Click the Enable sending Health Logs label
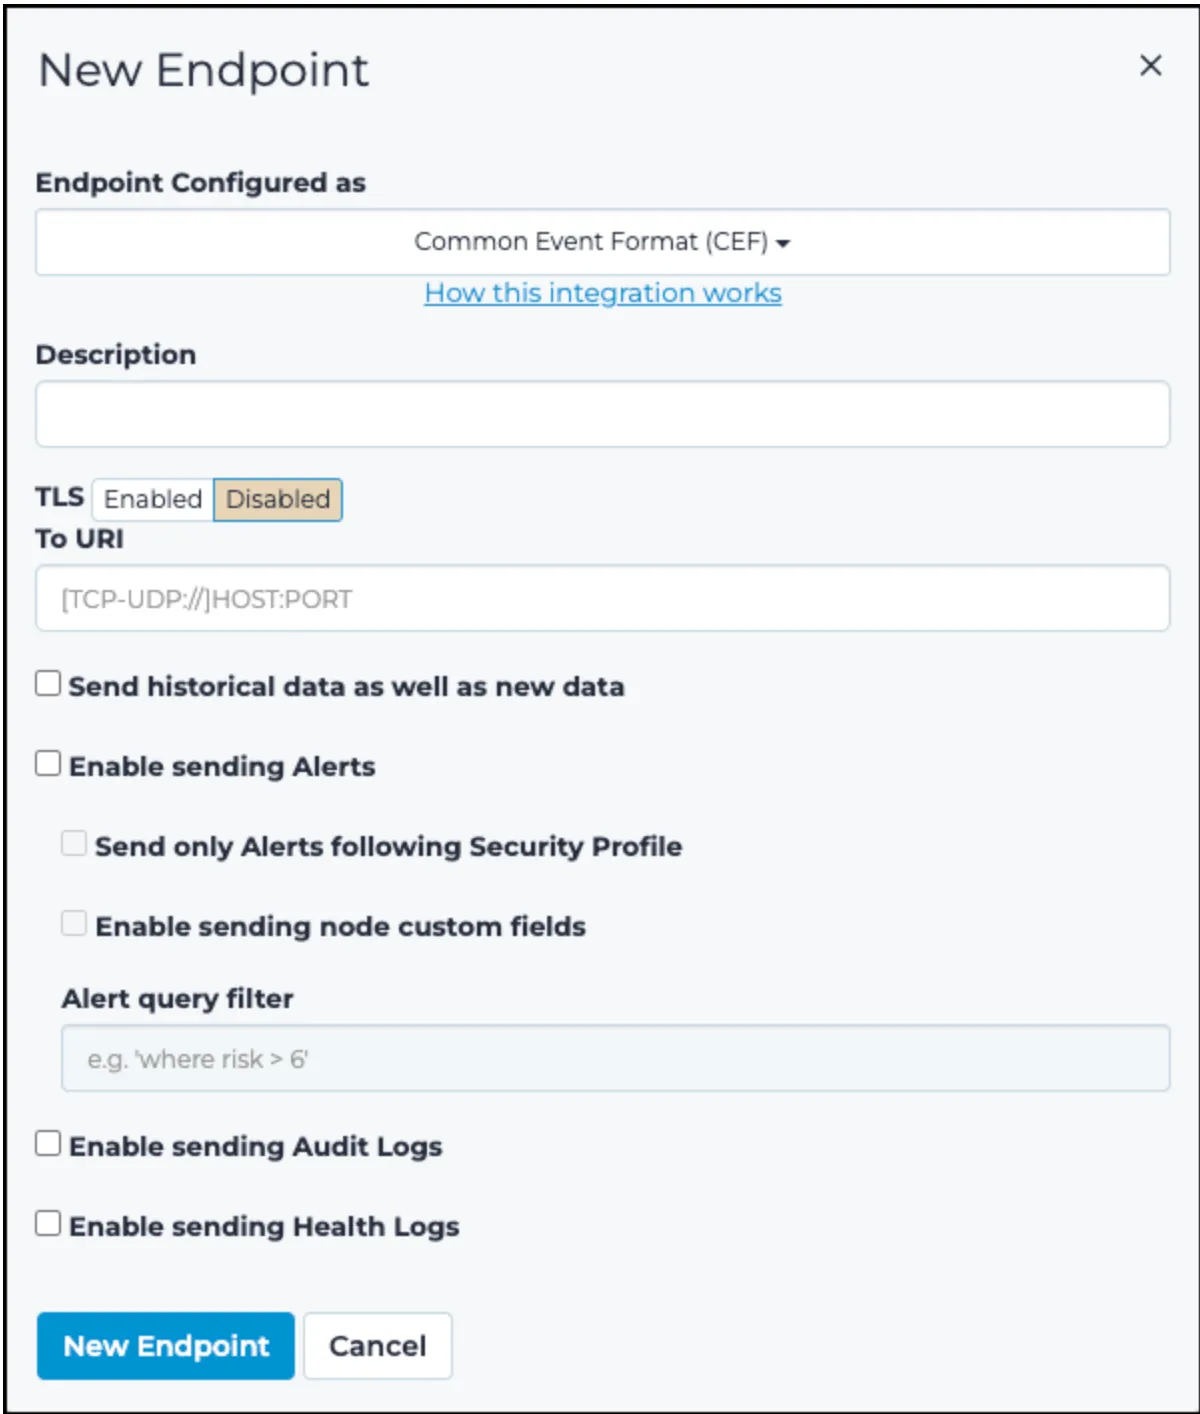 264,1227
